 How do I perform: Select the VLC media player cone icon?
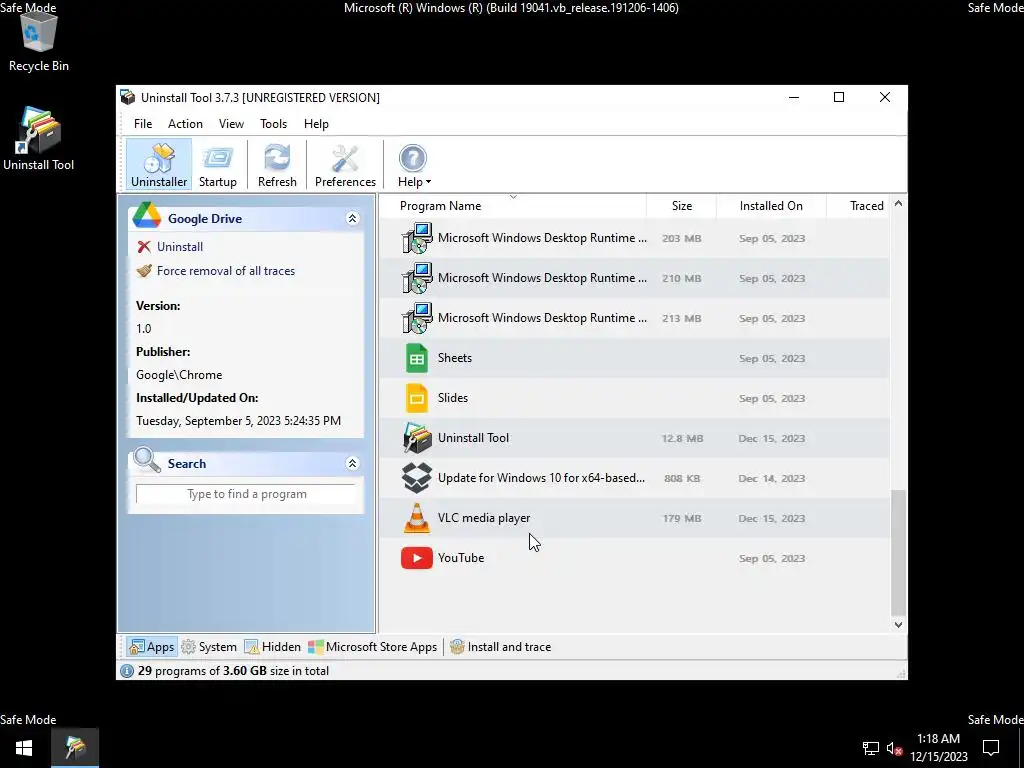pos(417,518)
